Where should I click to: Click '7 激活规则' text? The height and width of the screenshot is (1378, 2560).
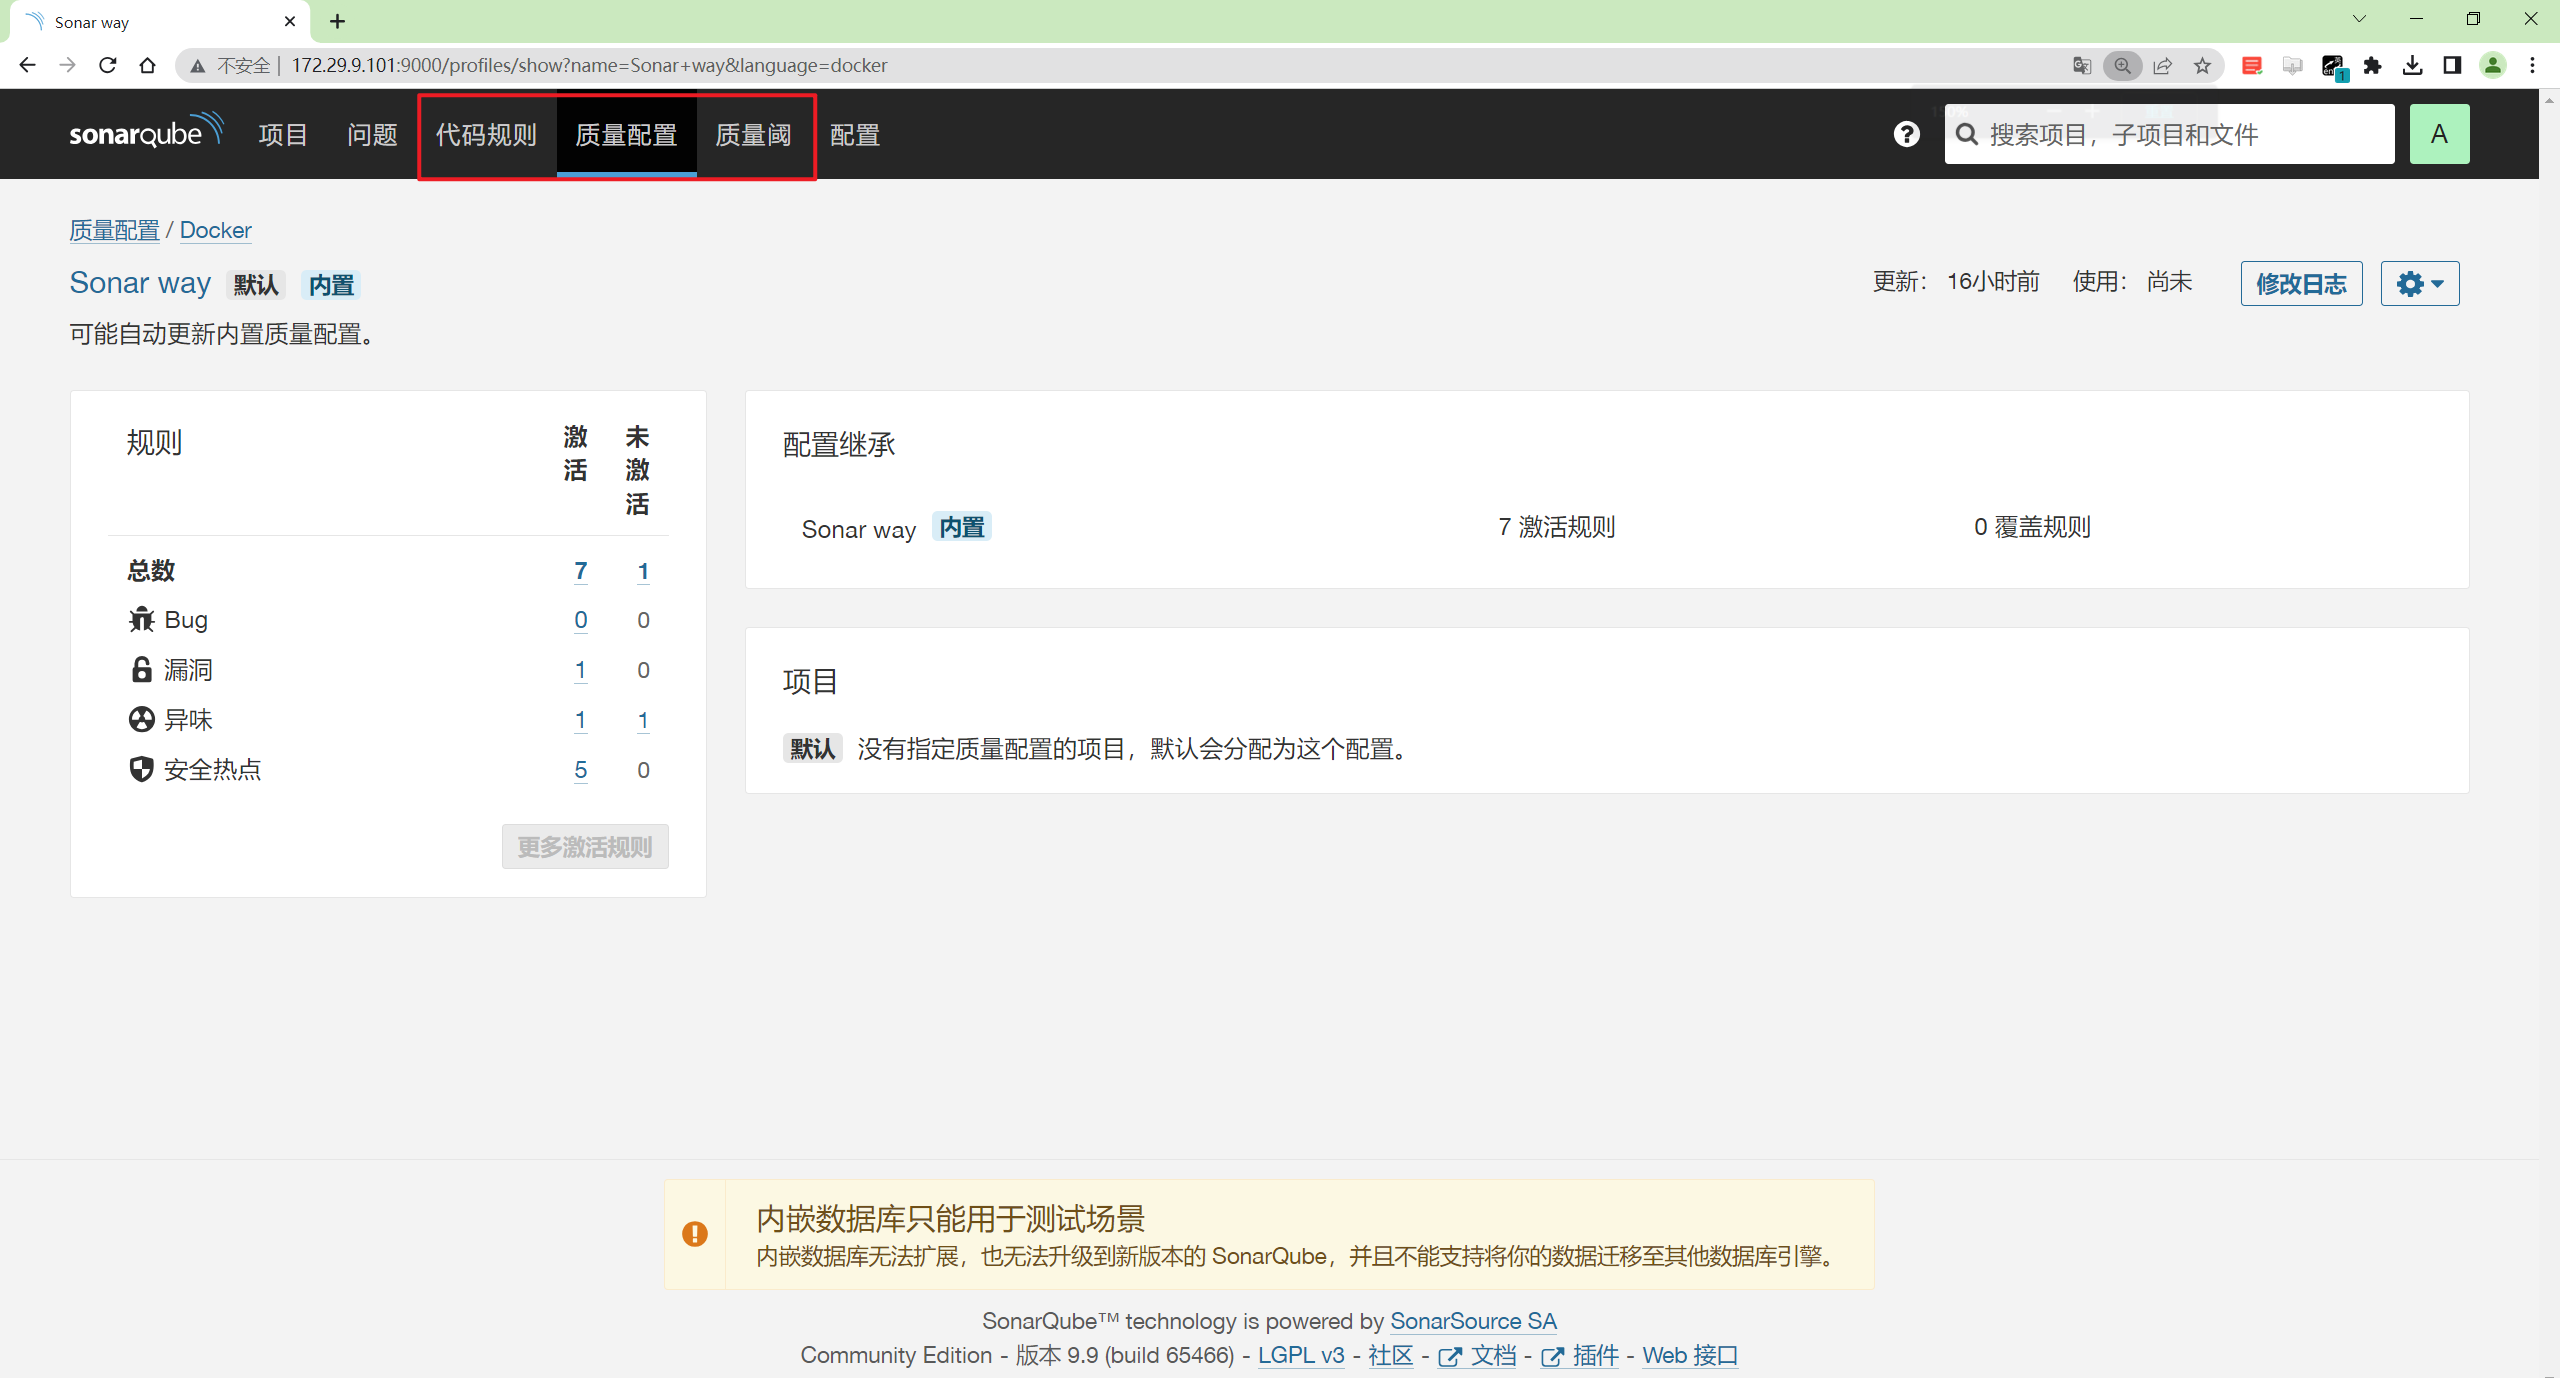point(1556,527)
